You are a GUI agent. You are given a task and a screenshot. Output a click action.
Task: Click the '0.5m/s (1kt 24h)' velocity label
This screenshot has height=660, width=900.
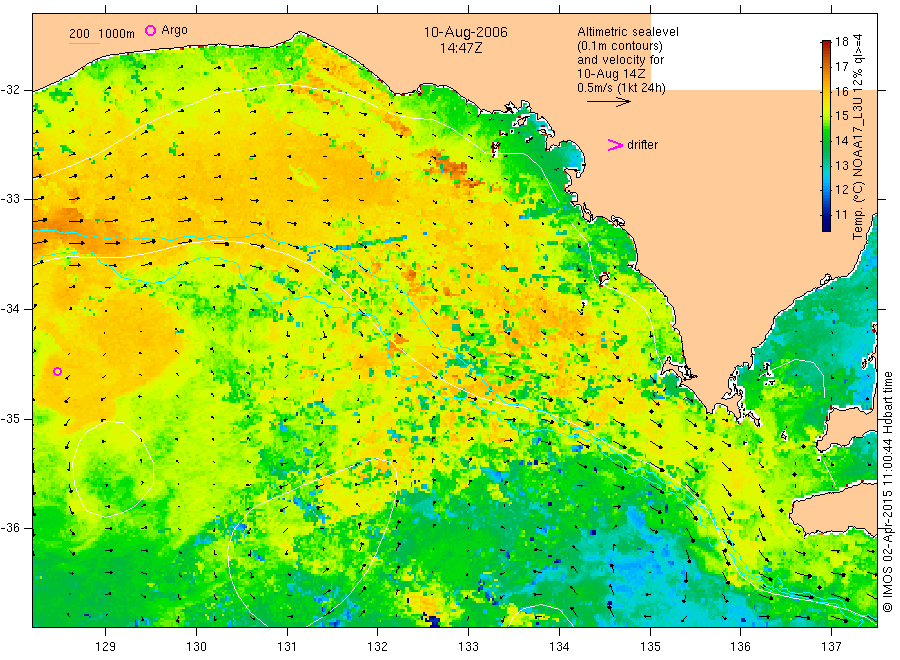tap(621, 88)
